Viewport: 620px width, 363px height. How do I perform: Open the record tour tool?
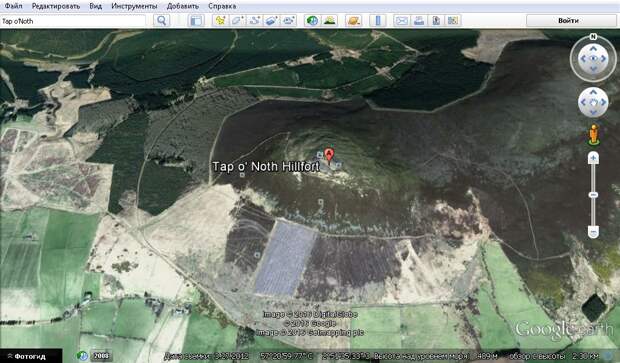click(288, 21)
